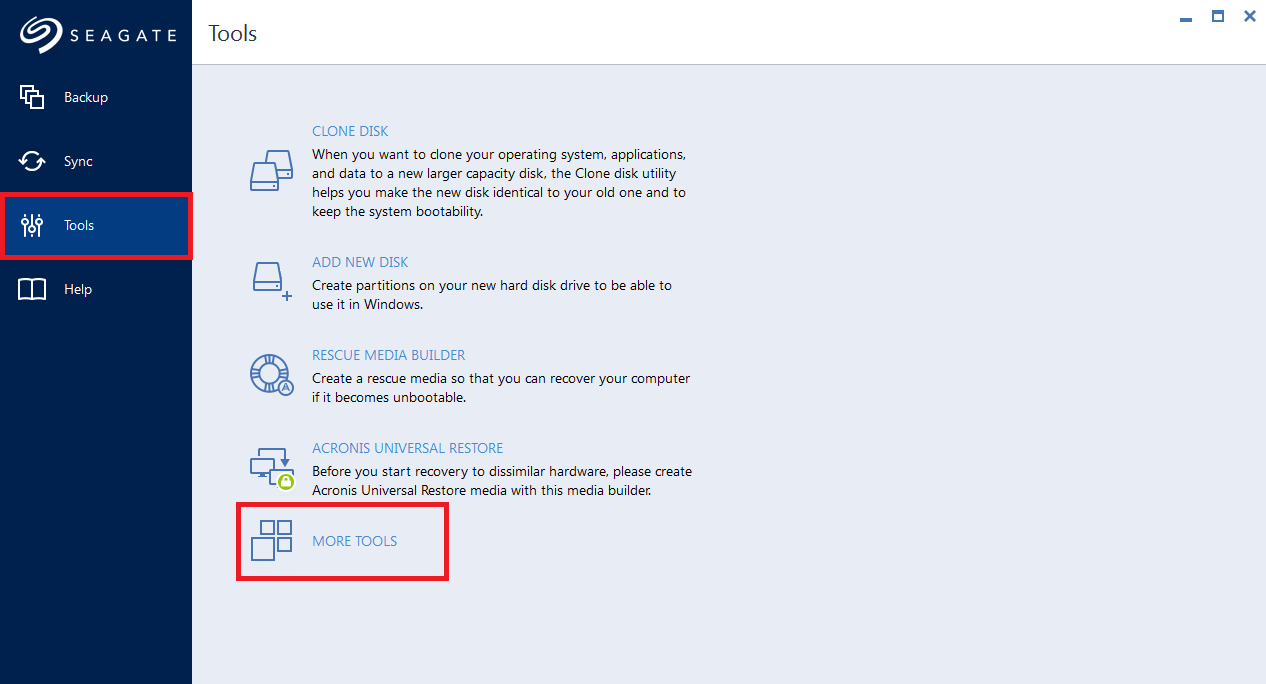The width and height of the screenshot is (1266, 684).
Task: Click the Add New Disk icon
Action: pyautogui.click(x=271, y=281)
